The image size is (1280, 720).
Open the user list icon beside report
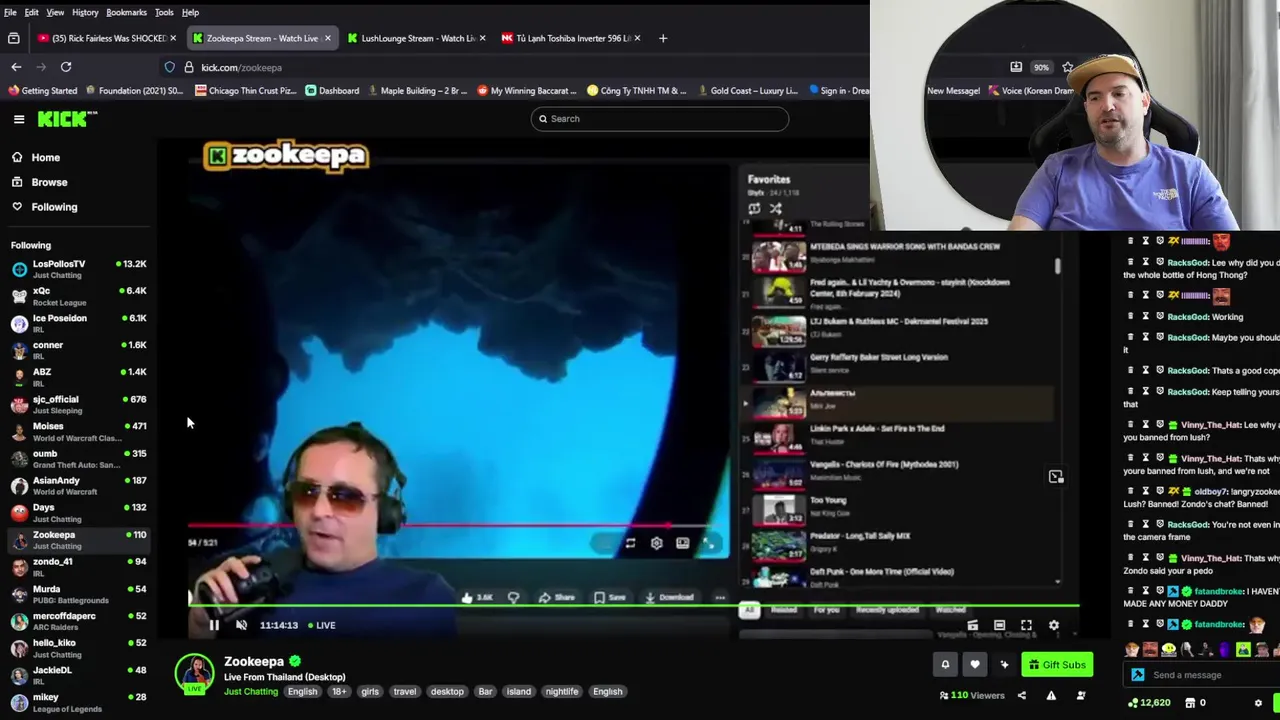point(1080,695)
